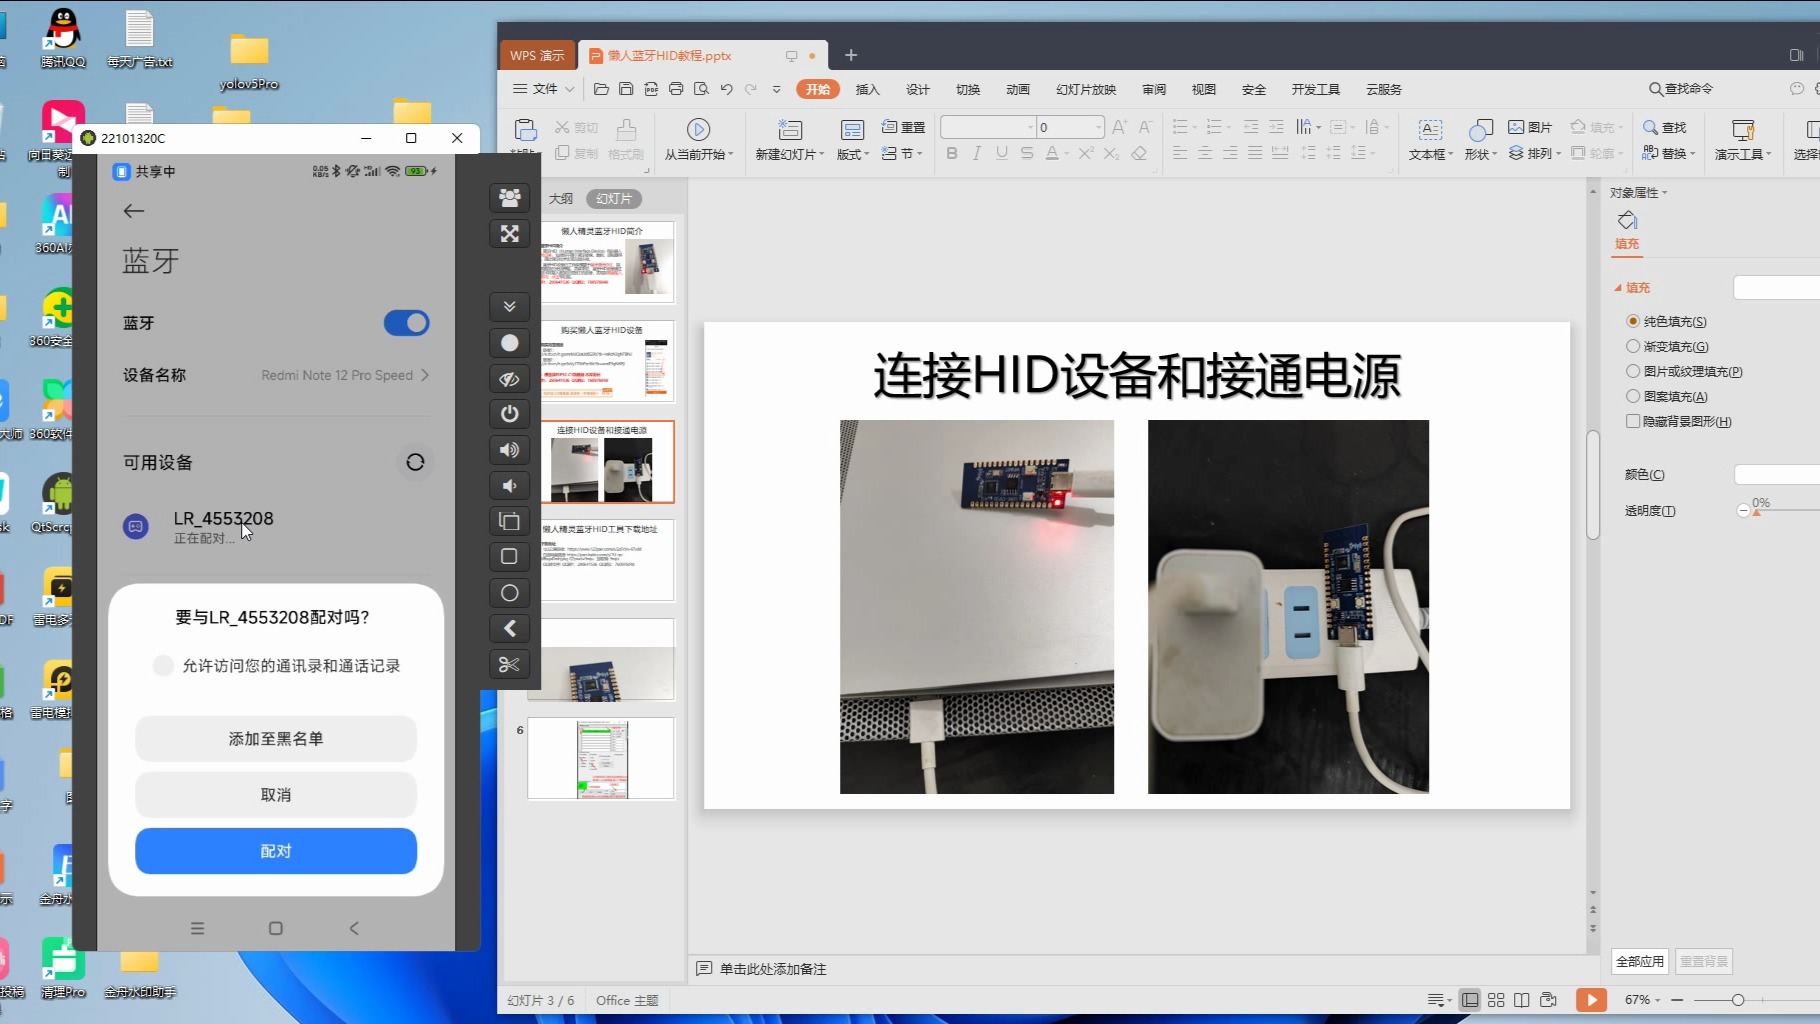
Task: Open 演示工具 presentation tools
Action: [x=1743, y=139]
